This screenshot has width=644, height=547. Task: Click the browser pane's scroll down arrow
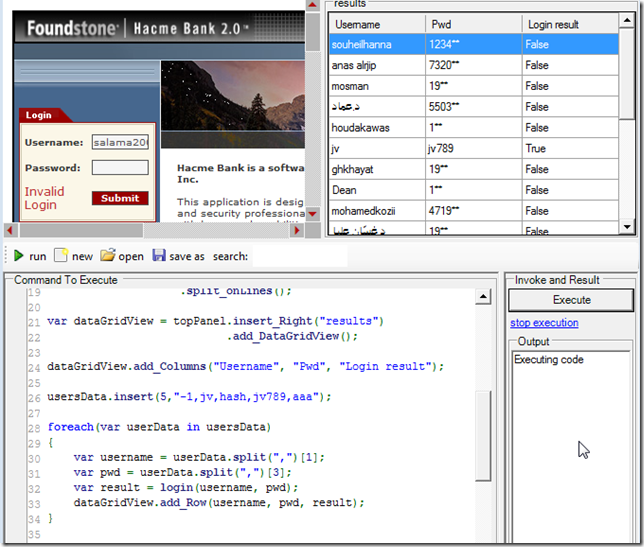[312, 213]
